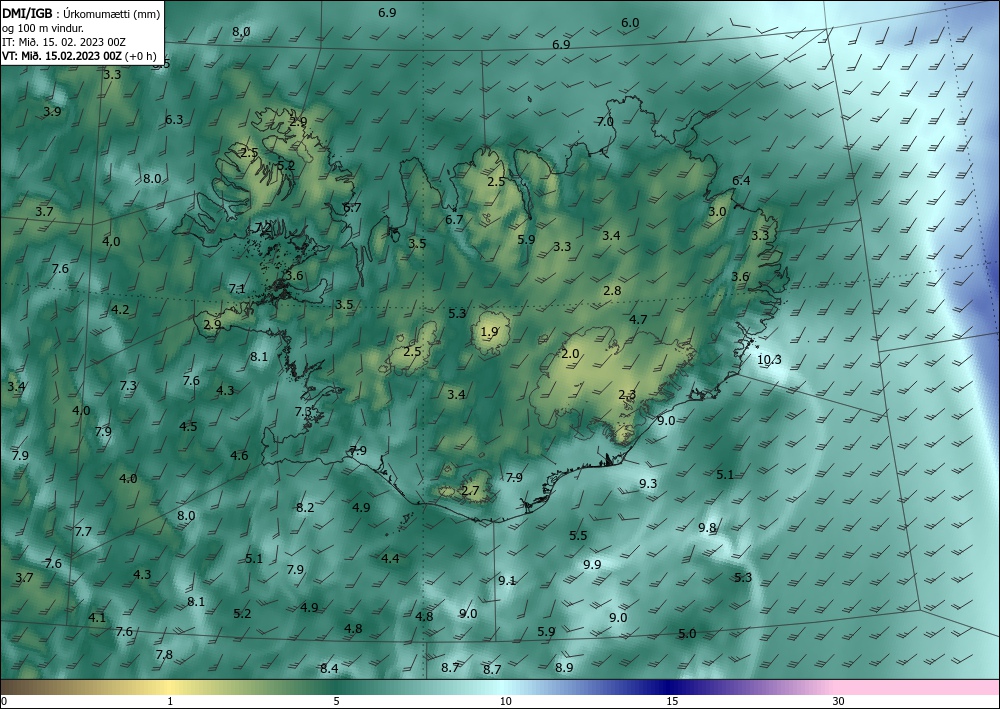Click the 2.8 value in the northeast interior
The image size is (1000, 709).
pos(612,291)
